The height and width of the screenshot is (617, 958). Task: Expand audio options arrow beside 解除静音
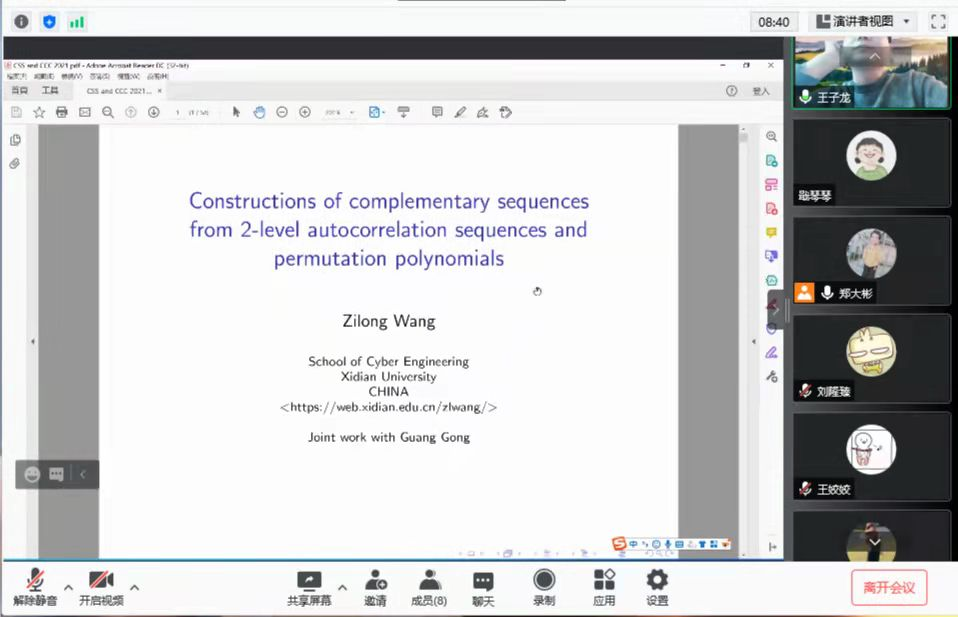68,587
